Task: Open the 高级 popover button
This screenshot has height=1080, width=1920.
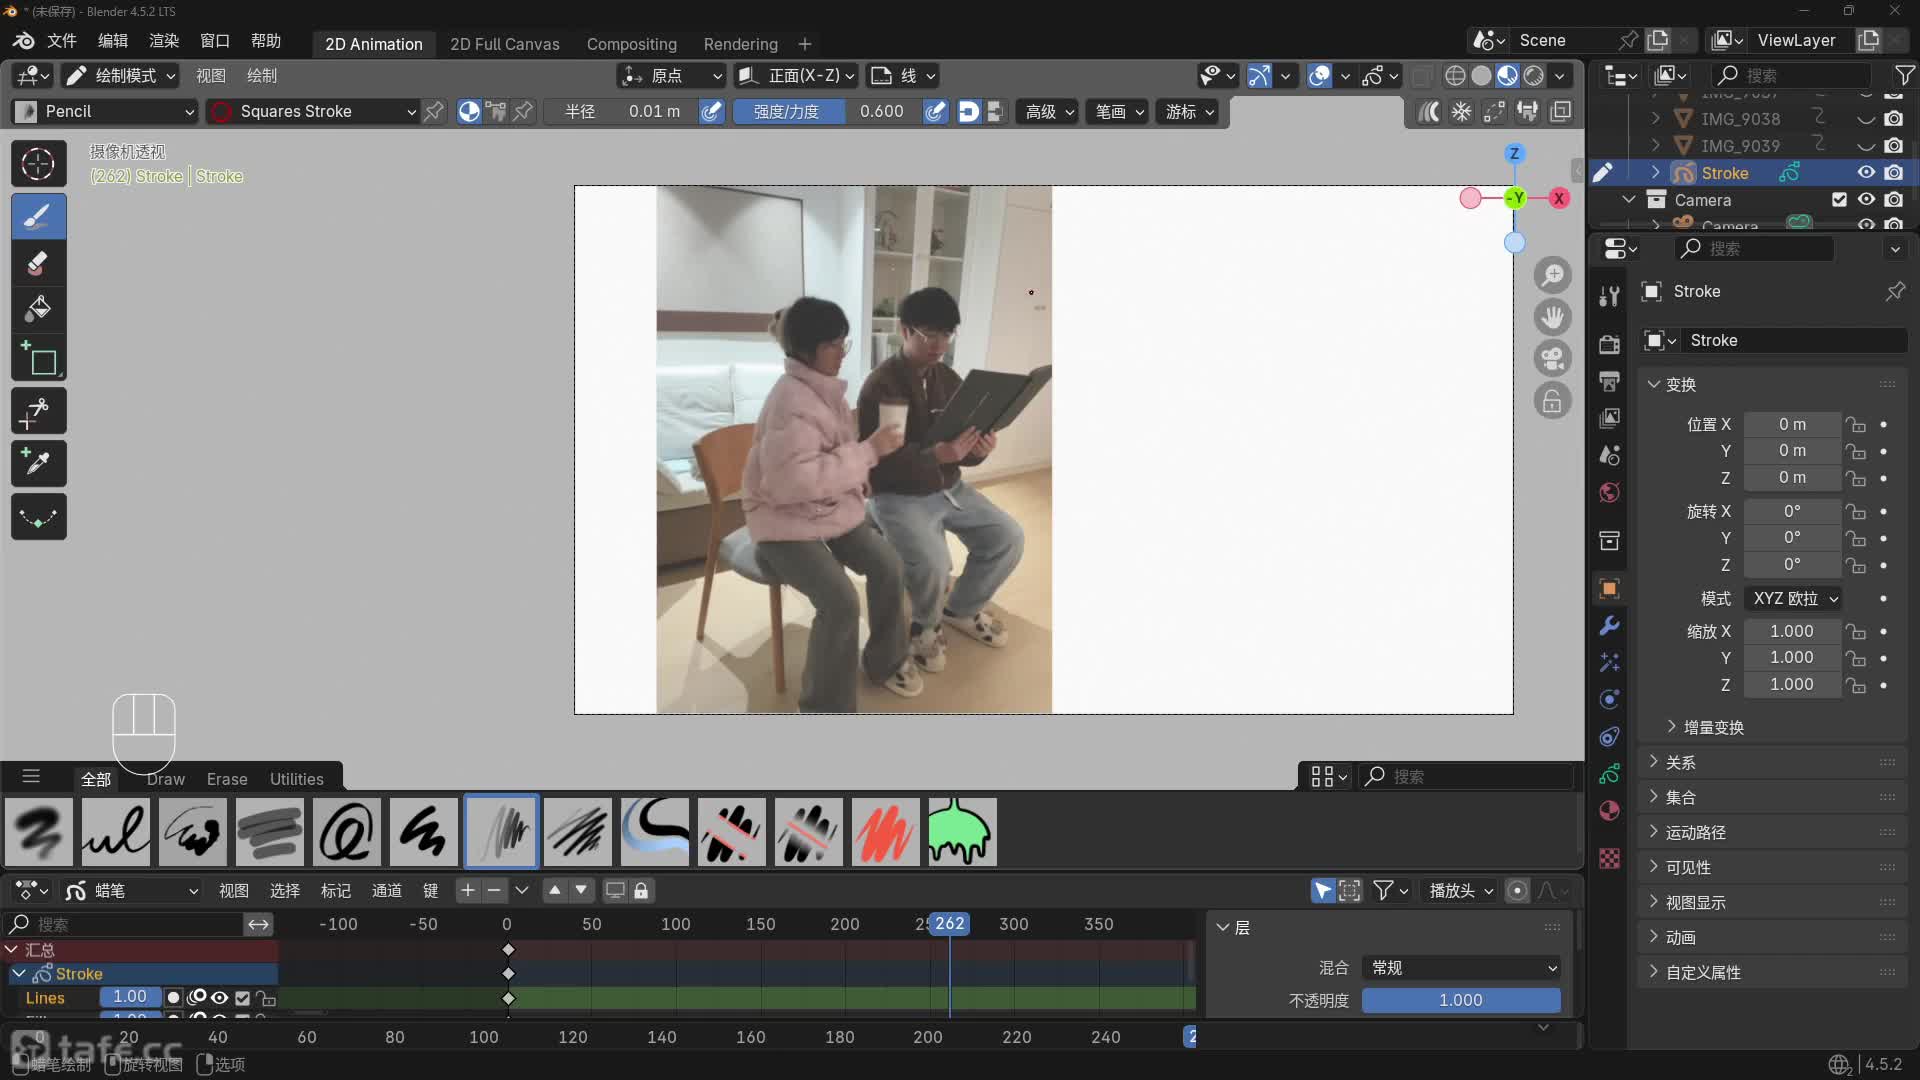Action: pyautogui.click(x=1048, y=111)
